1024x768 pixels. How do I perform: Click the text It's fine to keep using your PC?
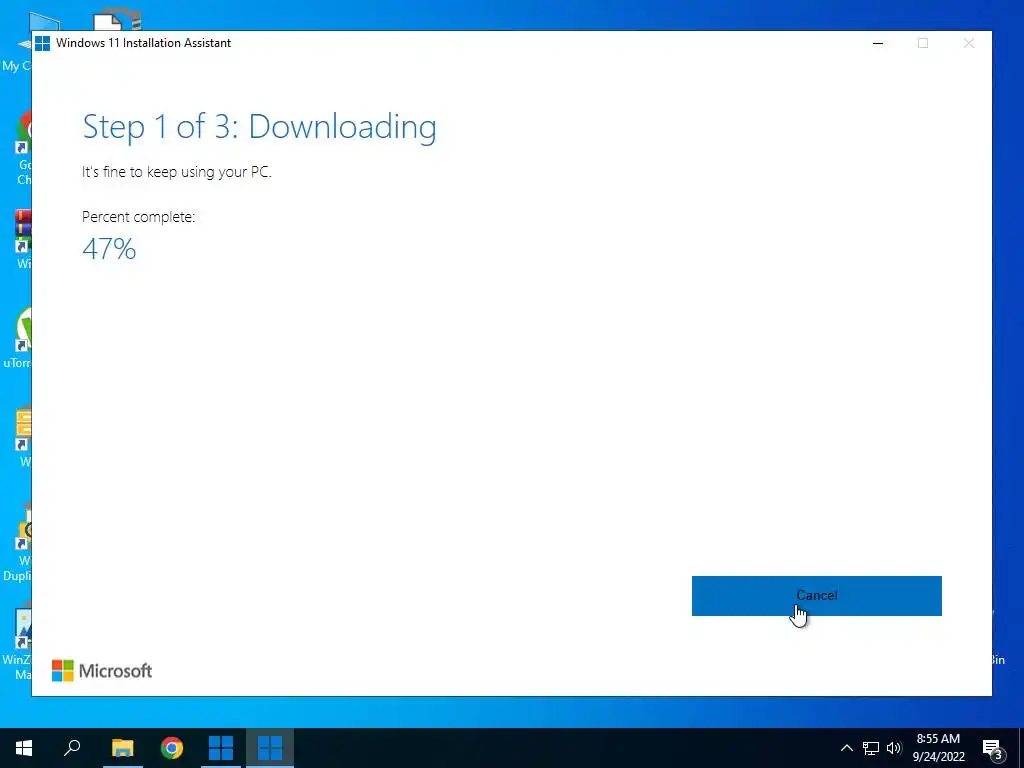pos(176,172)
